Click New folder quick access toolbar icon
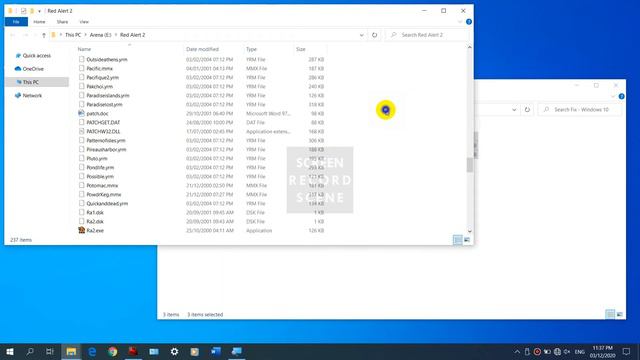640x360 pixels. [32, 11]
